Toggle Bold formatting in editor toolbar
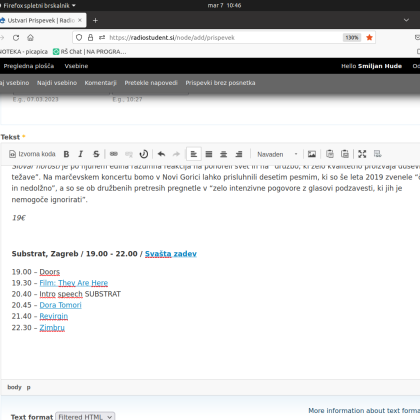This screenshot has width=420, height=420. click(x=66, y=154)
